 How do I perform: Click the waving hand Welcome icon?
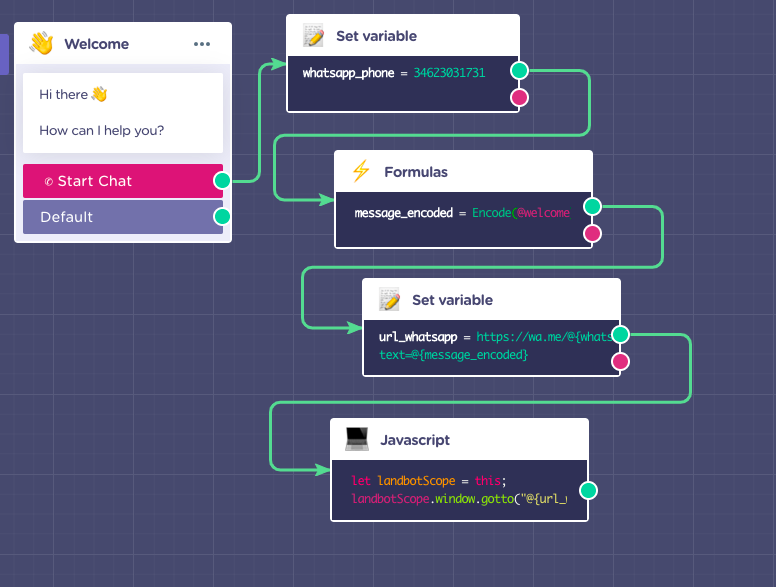point(42,44)
